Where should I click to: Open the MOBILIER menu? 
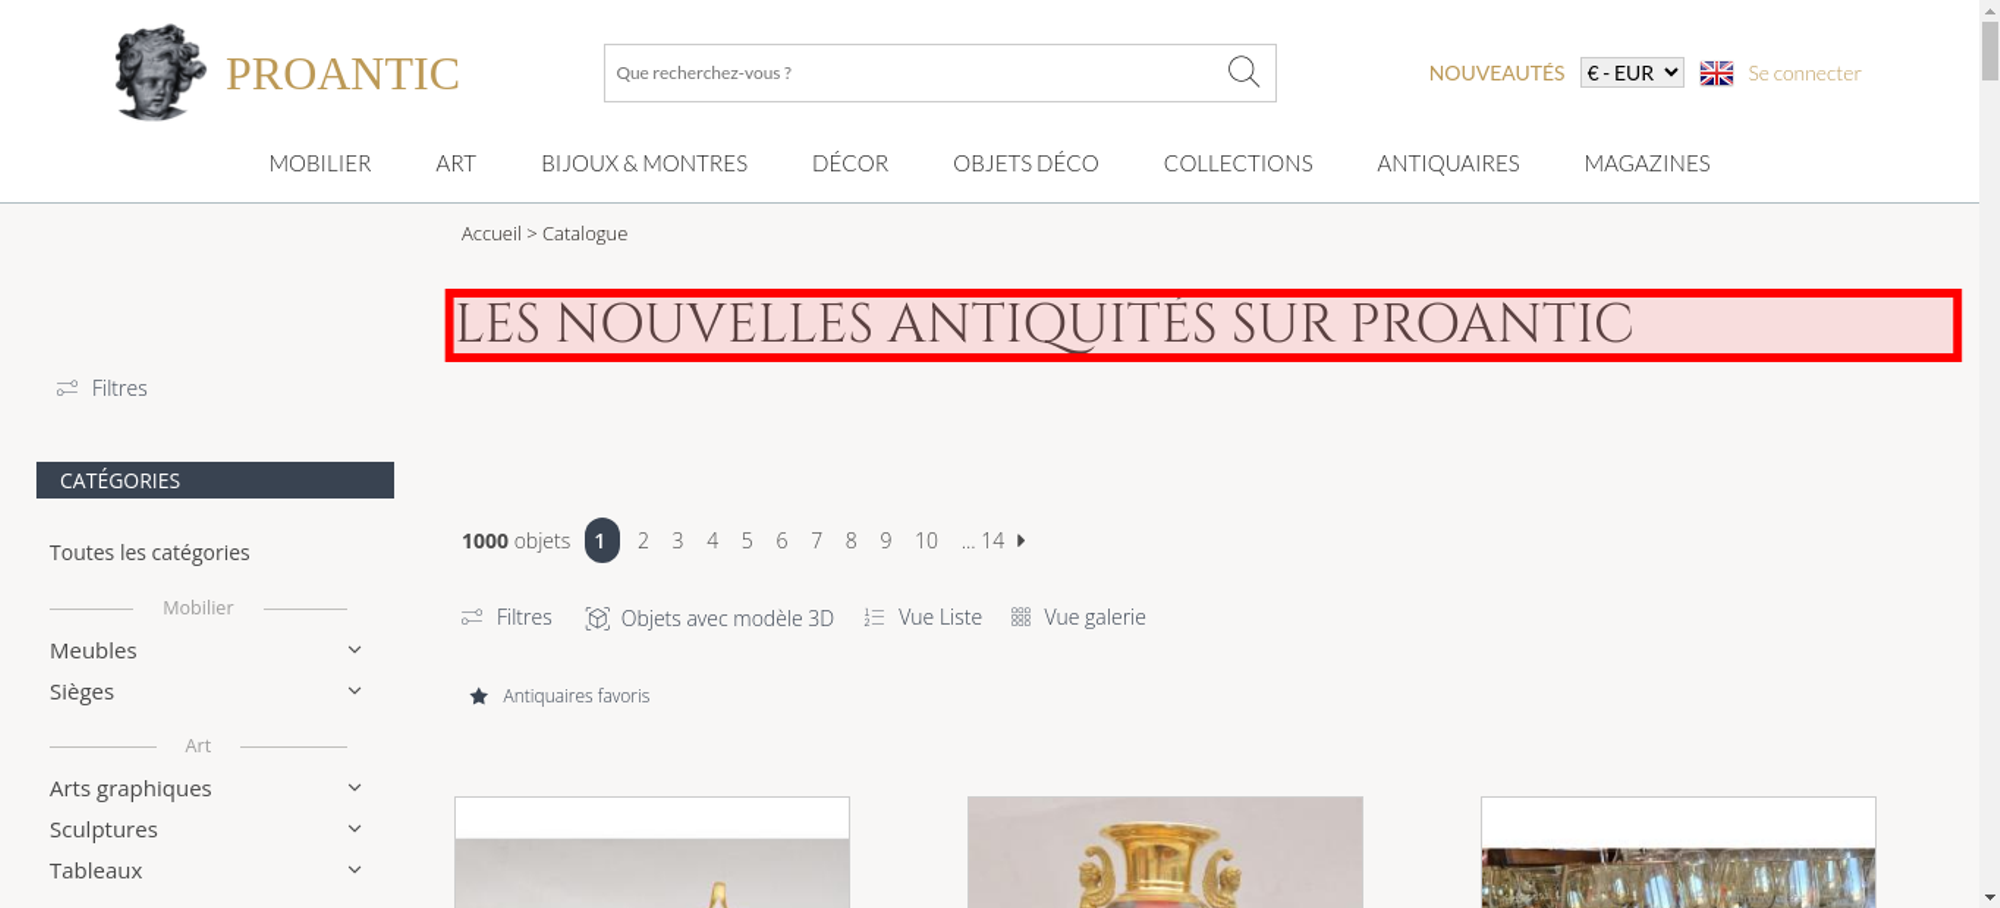click(320, 163)
